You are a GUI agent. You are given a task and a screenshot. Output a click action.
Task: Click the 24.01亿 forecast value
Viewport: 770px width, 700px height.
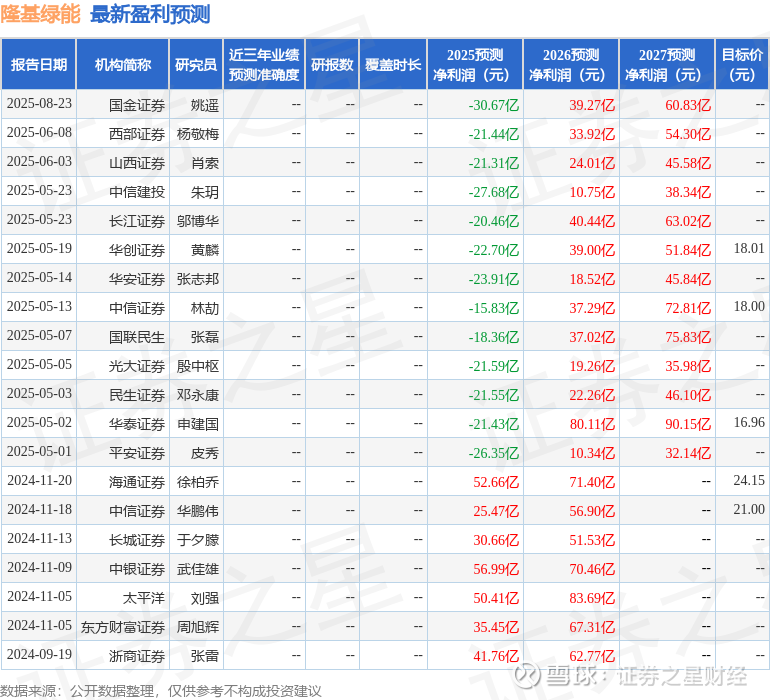pos(592,163)
